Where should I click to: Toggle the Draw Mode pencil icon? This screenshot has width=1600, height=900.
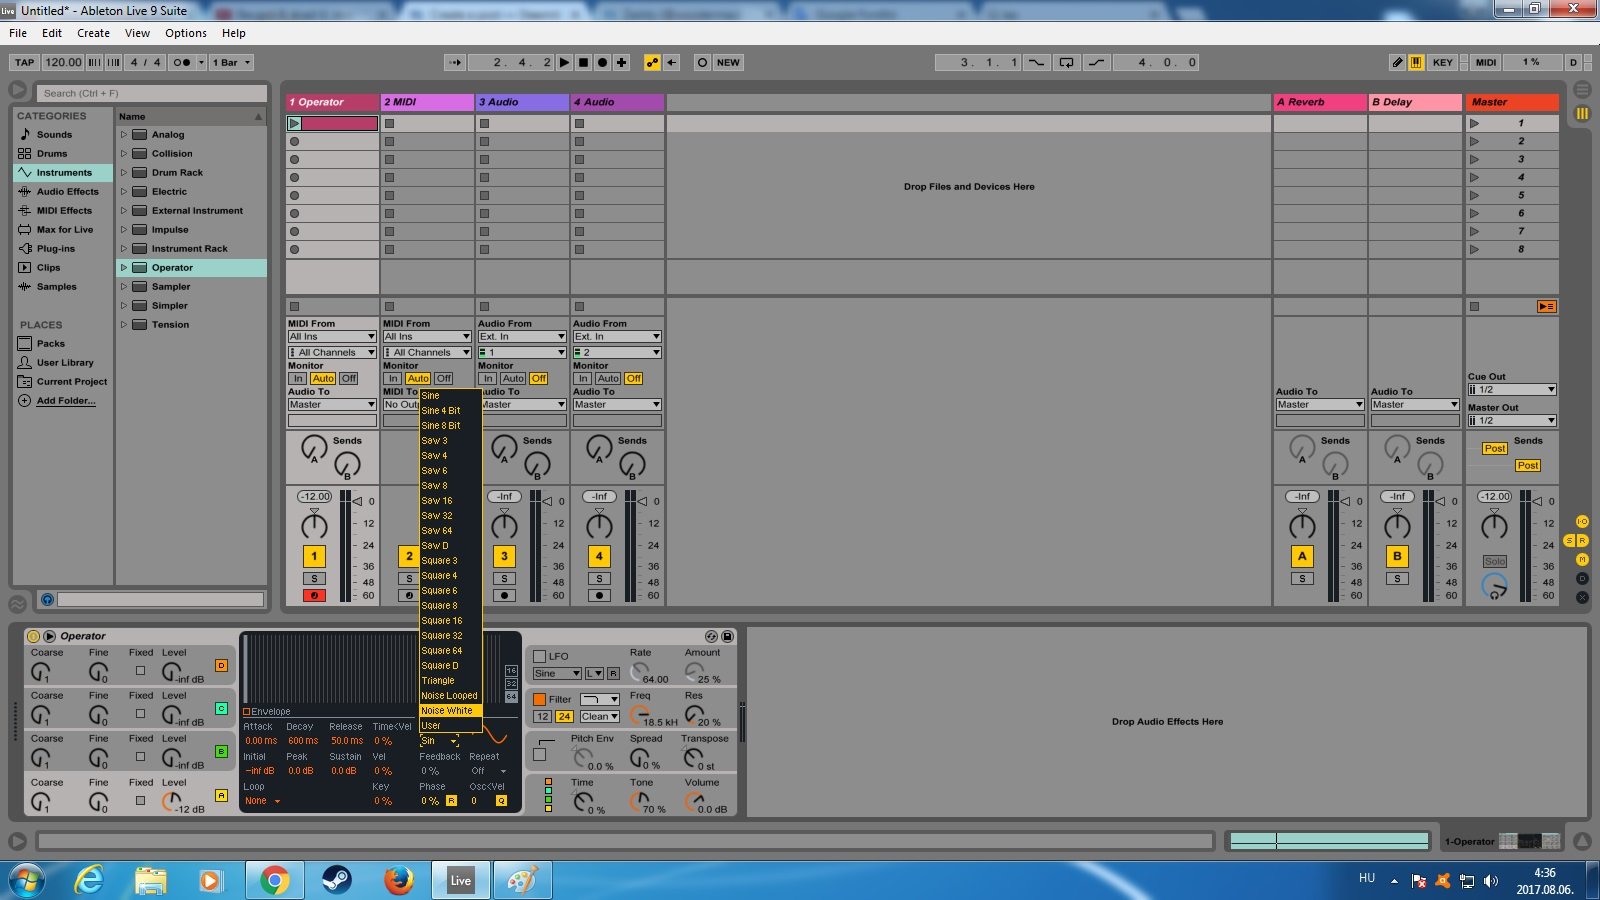[1398, 62]
